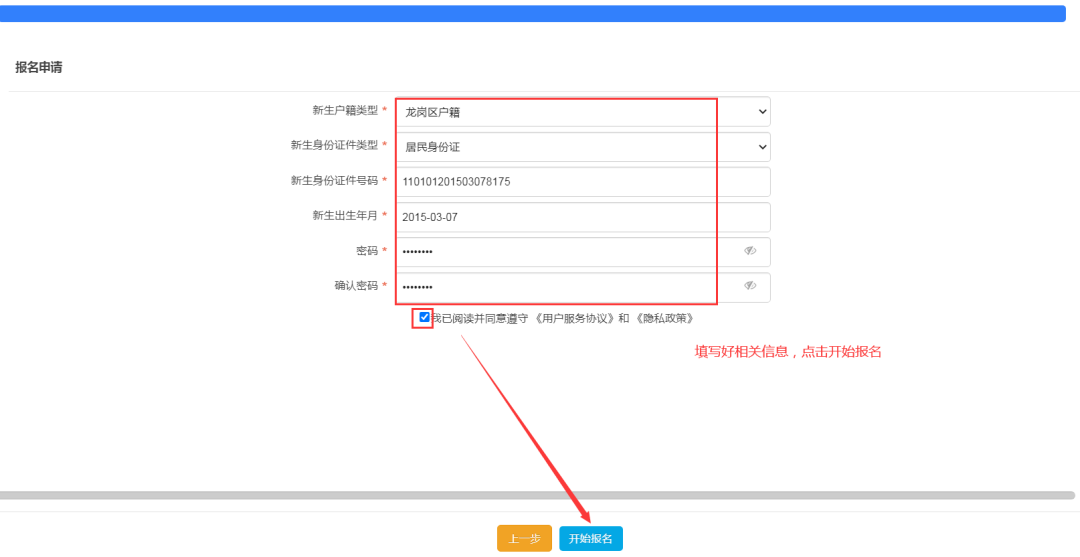Viewport: 1080px width, 557px height.
Task: Show password using 确认密码 eye icon
Action: coord(750,286)
